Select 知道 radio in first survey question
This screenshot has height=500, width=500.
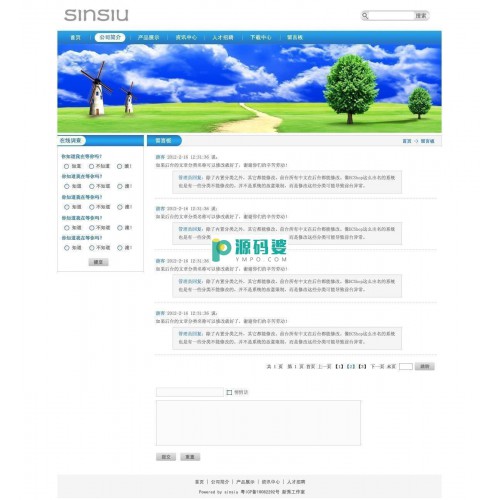[x=66, y=166]
